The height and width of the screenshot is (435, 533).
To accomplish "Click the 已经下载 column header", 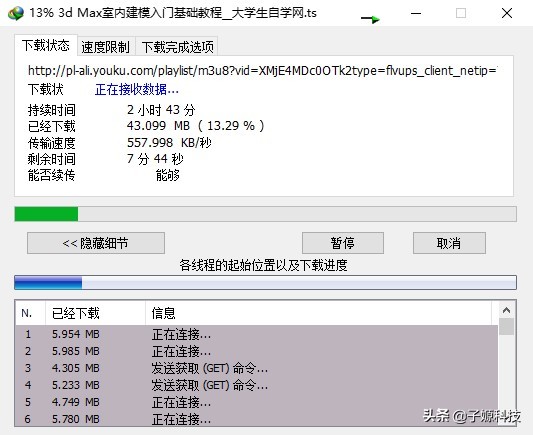I will (x=95, y=313).
